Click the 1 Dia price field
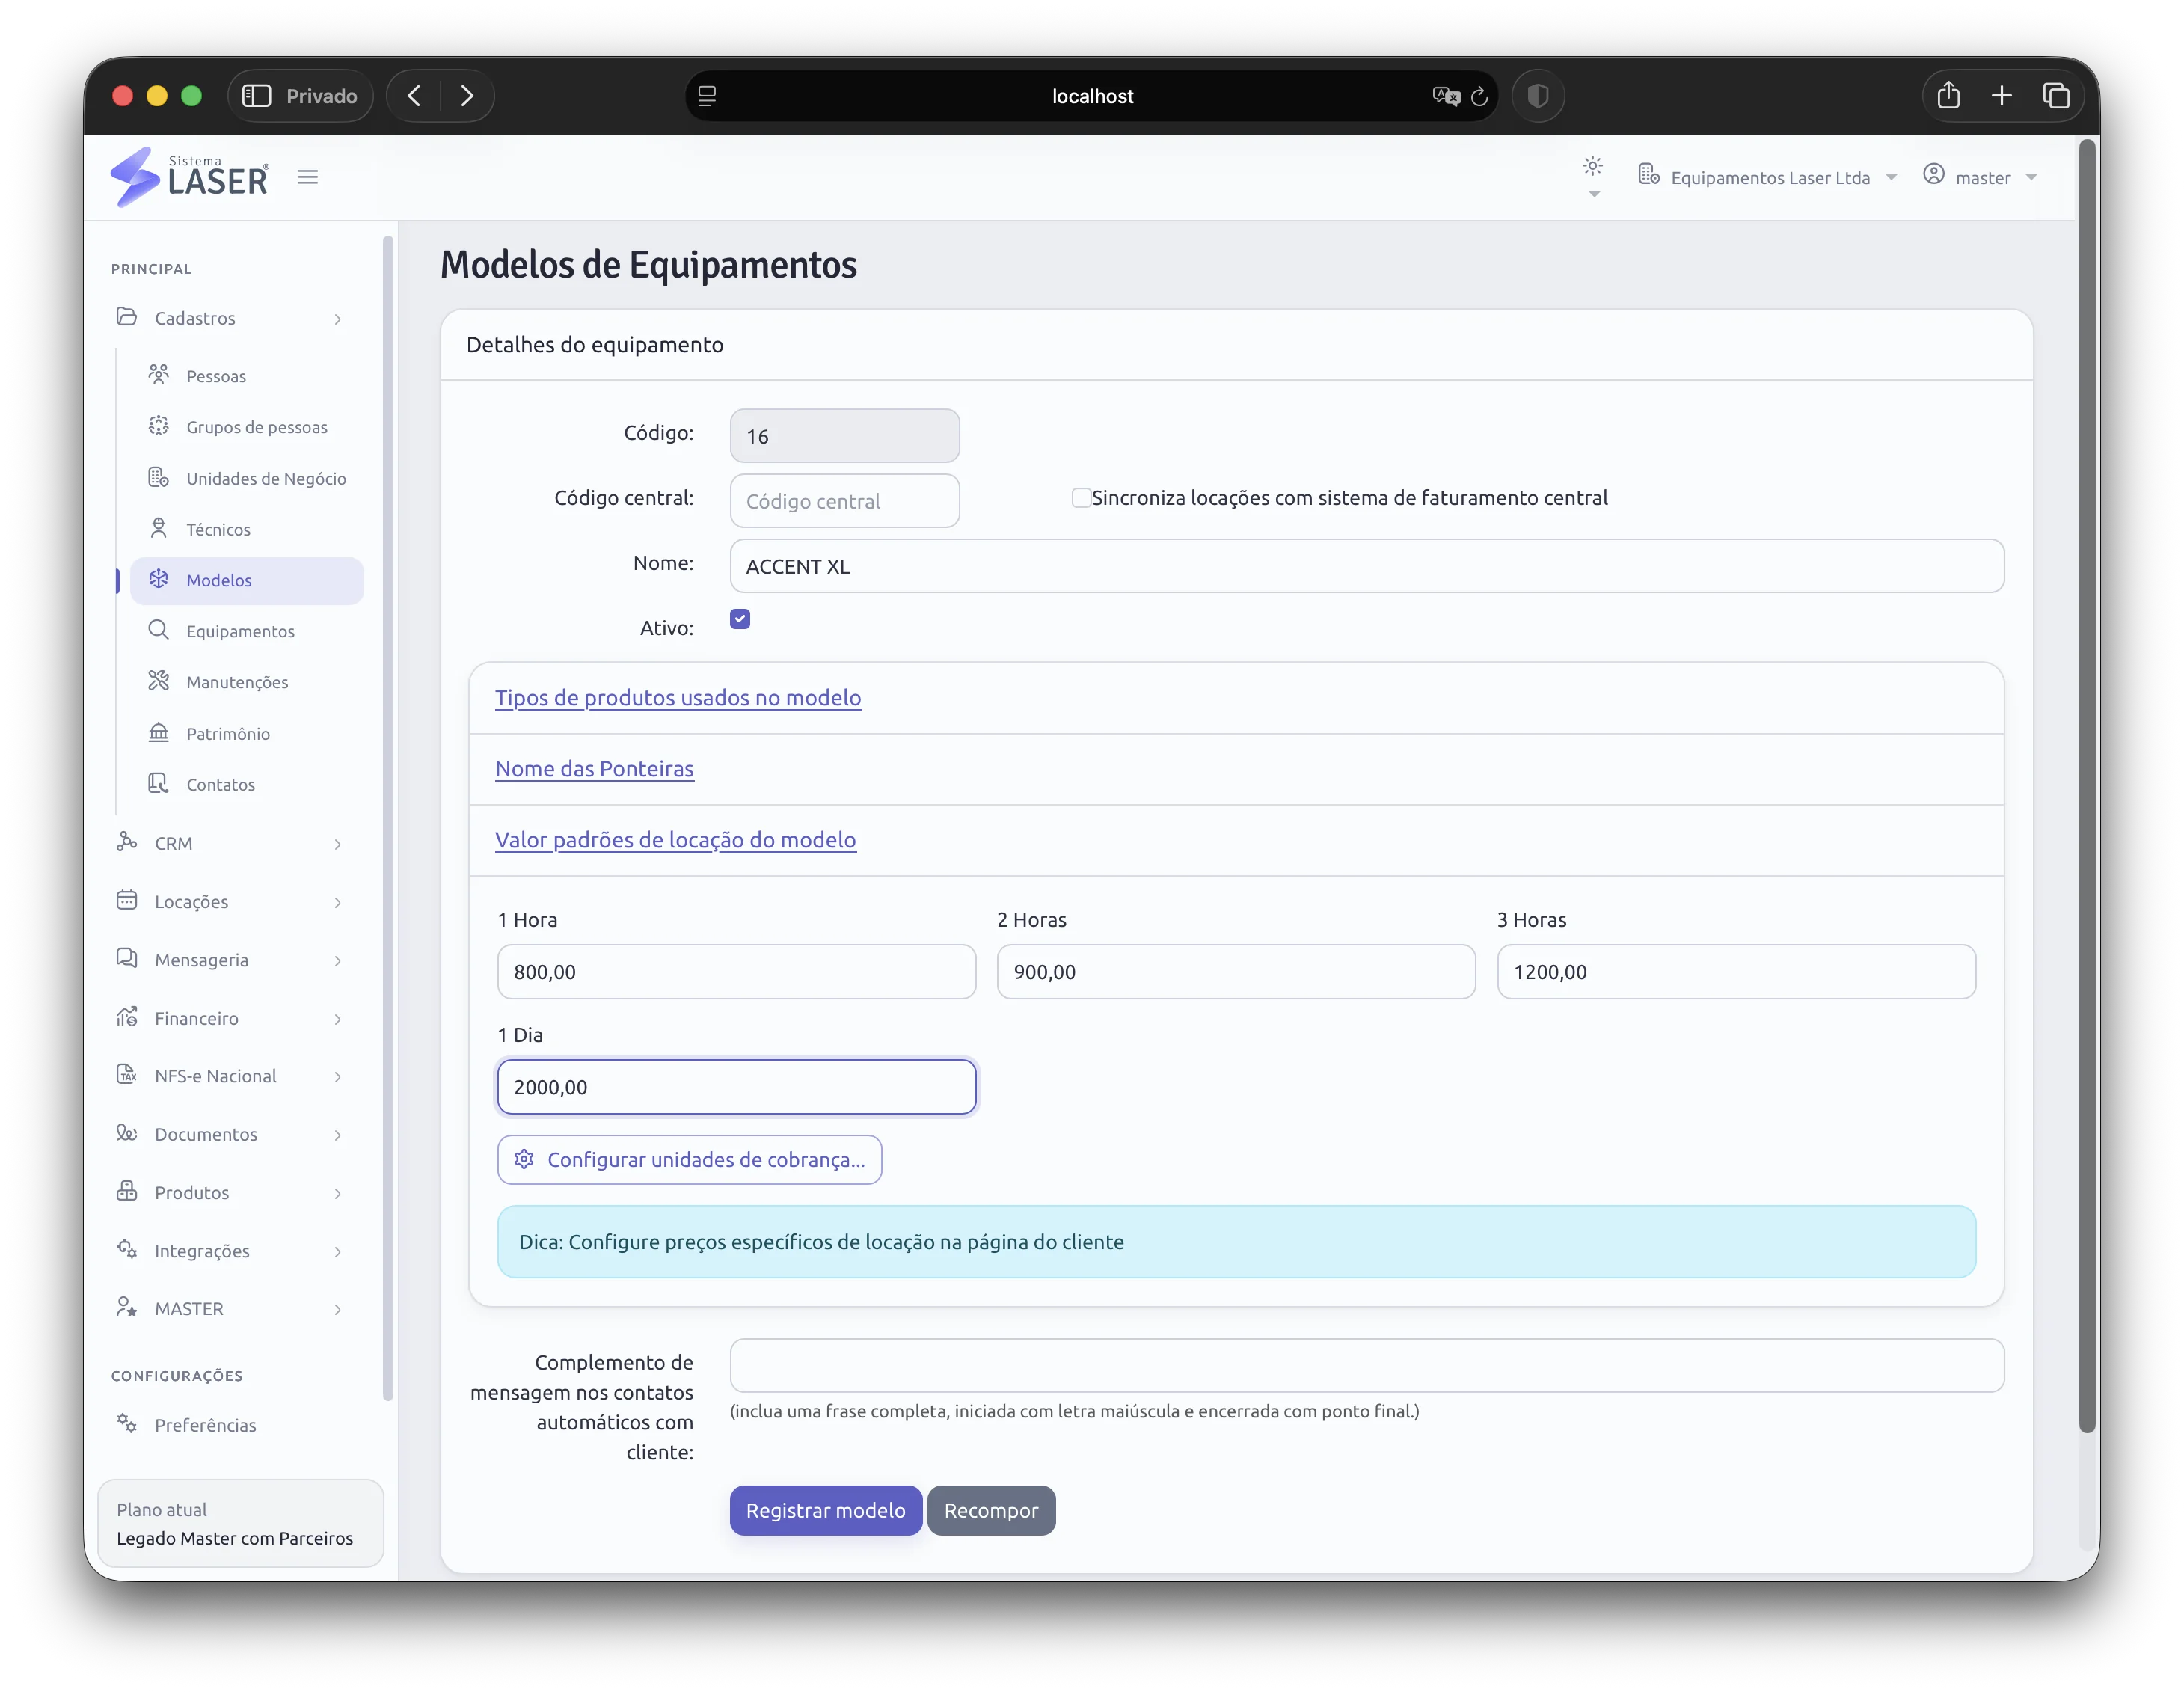The height and width of the screenshot is (1692, 2184). click(737, 1087)
